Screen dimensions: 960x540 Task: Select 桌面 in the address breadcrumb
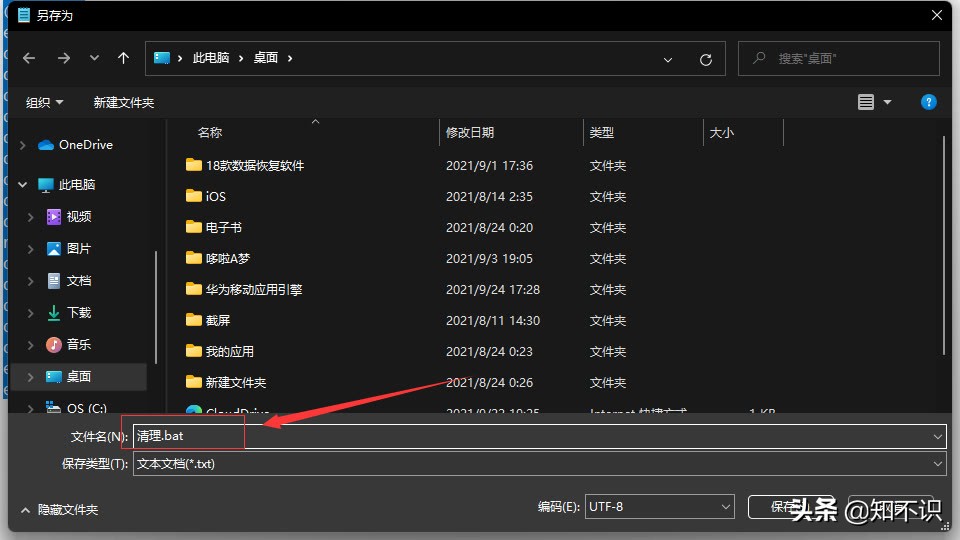pyautogui.click(x=266, y=58)
